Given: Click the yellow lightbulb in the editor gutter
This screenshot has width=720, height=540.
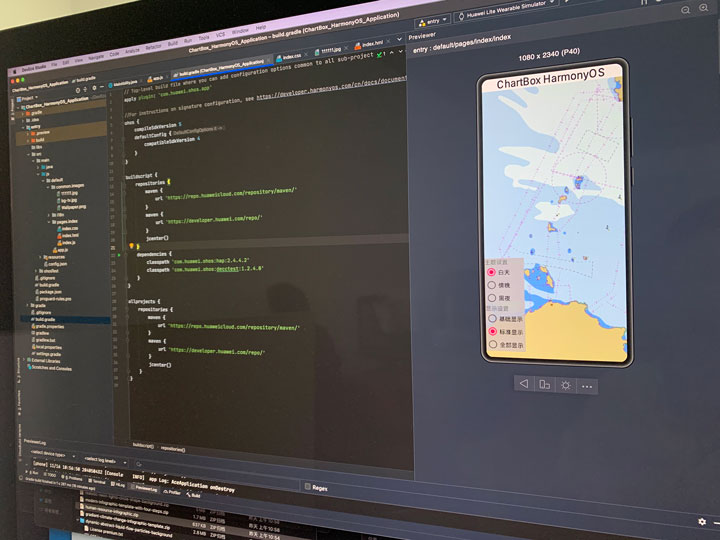Looking at the screenshot, I should [x=131, y=246].
